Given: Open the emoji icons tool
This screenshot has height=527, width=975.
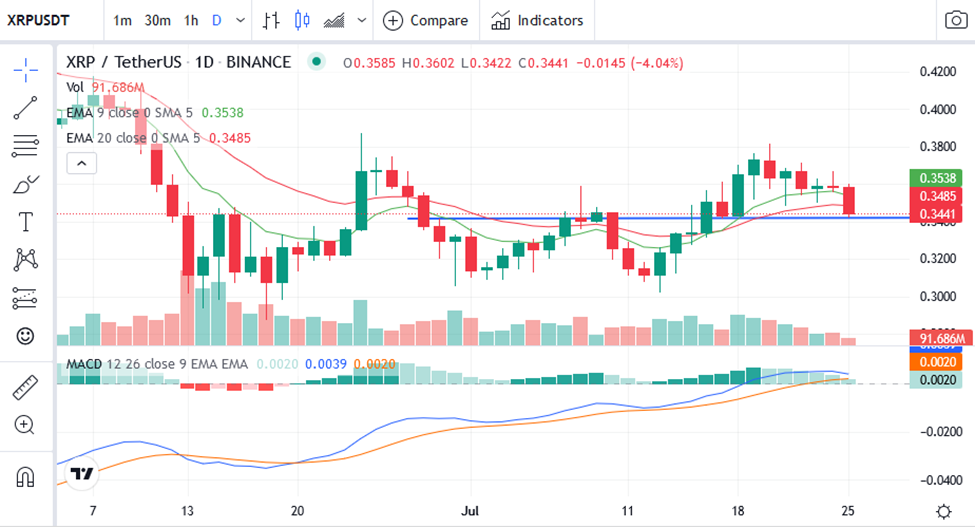Looking at the screenshot, I should point(25,336).
